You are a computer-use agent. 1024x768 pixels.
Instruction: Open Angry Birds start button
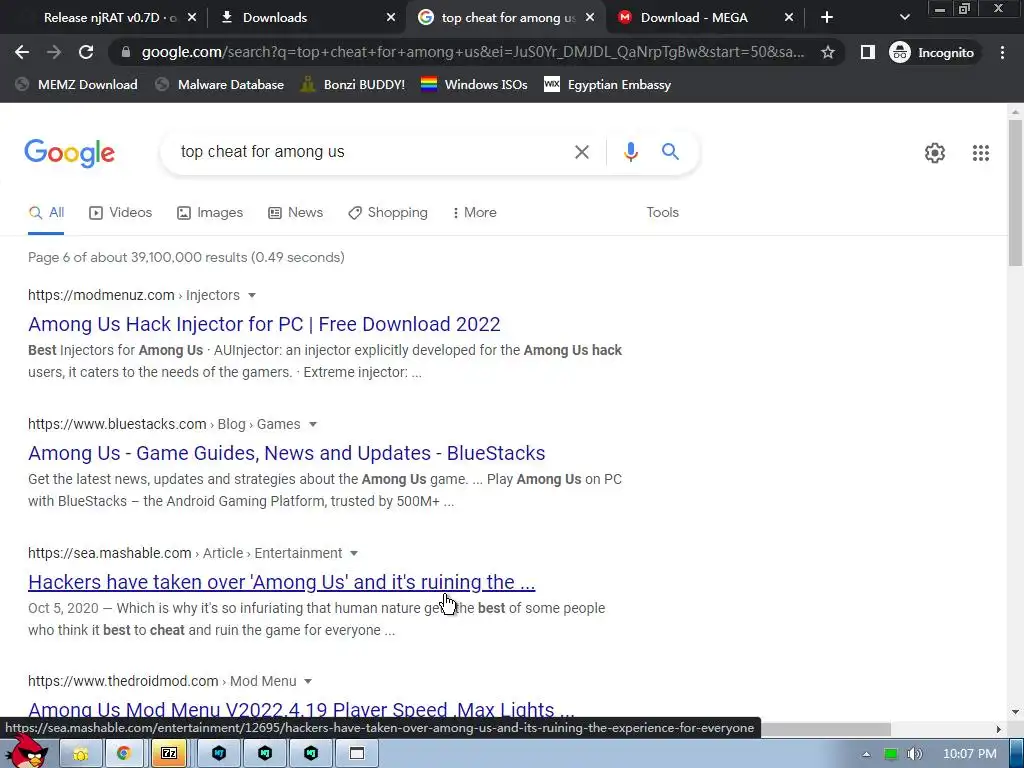pos(27,752)
